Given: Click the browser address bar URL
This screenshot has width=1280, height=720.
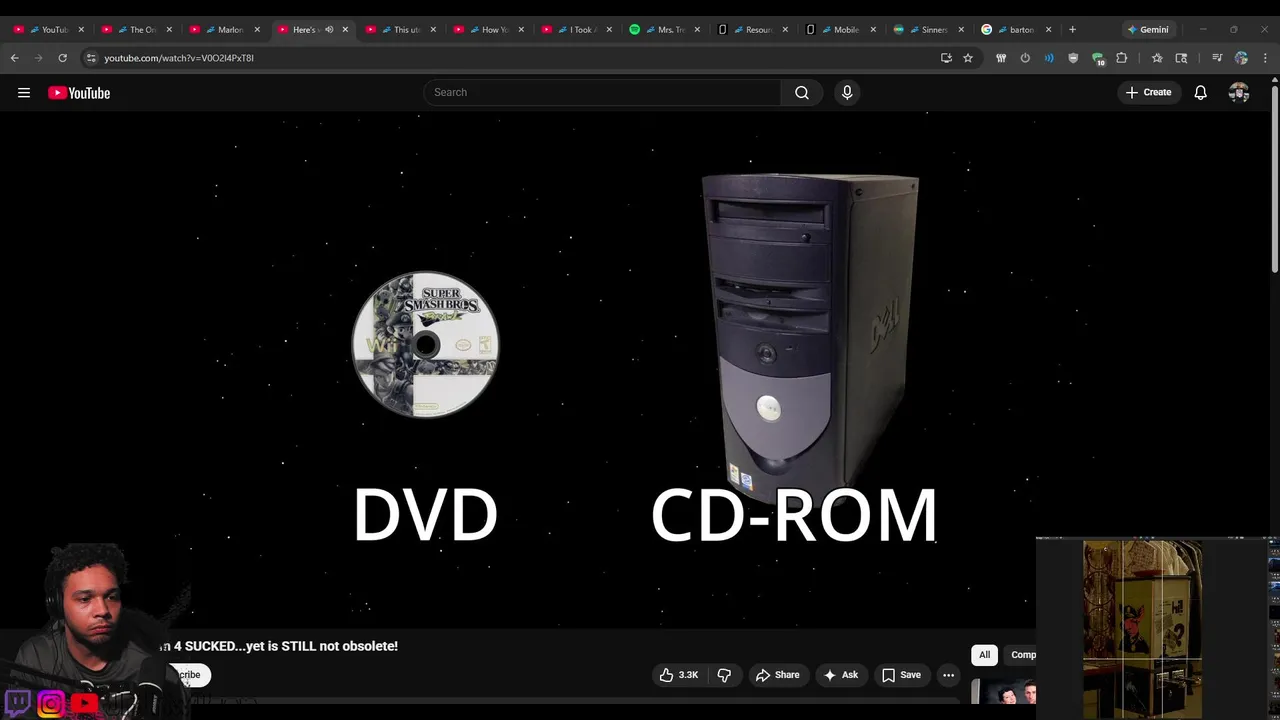Looking at the screenshot, I should (179, 58).
